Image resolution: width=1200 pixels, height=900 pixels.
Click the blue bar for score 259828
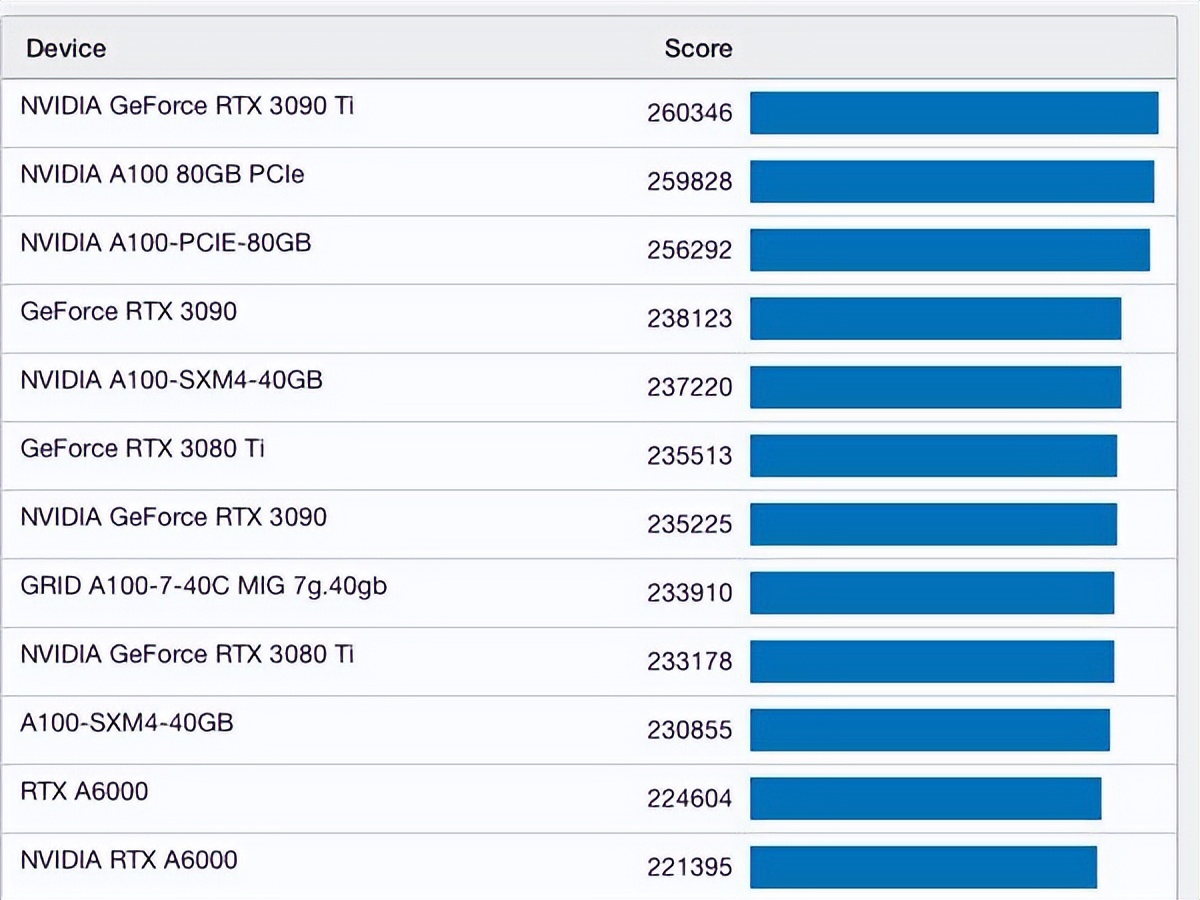(x=952, y=182)
